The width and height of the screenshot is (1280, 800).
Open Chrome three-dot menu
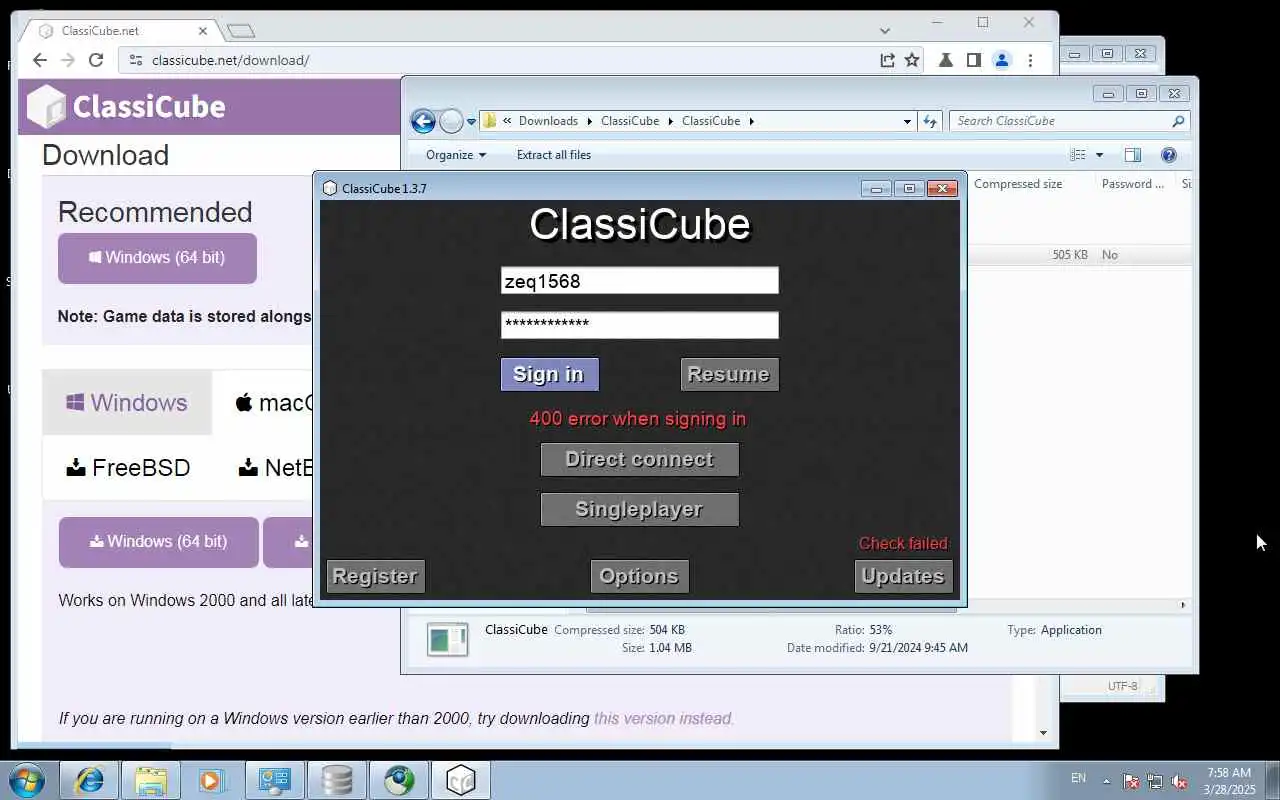pyautogui.click(x=1030, y=60)
